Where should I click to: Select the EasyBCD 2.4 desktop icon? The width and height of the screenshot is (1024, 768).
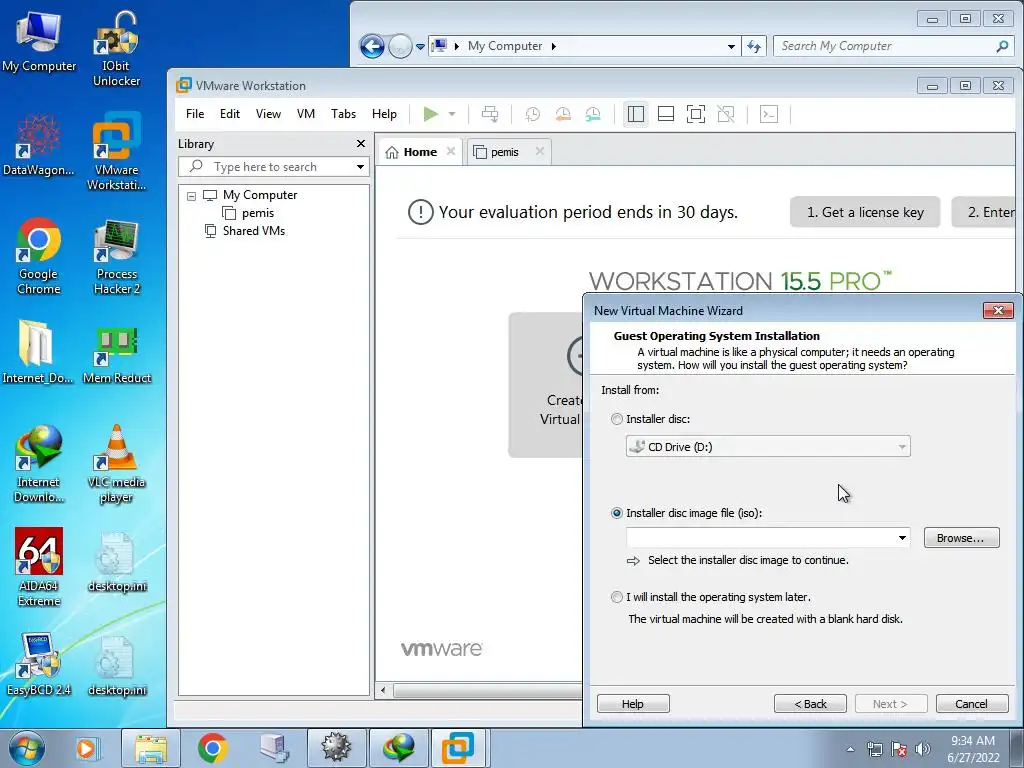pyautogui.click(x=39, y=664)
